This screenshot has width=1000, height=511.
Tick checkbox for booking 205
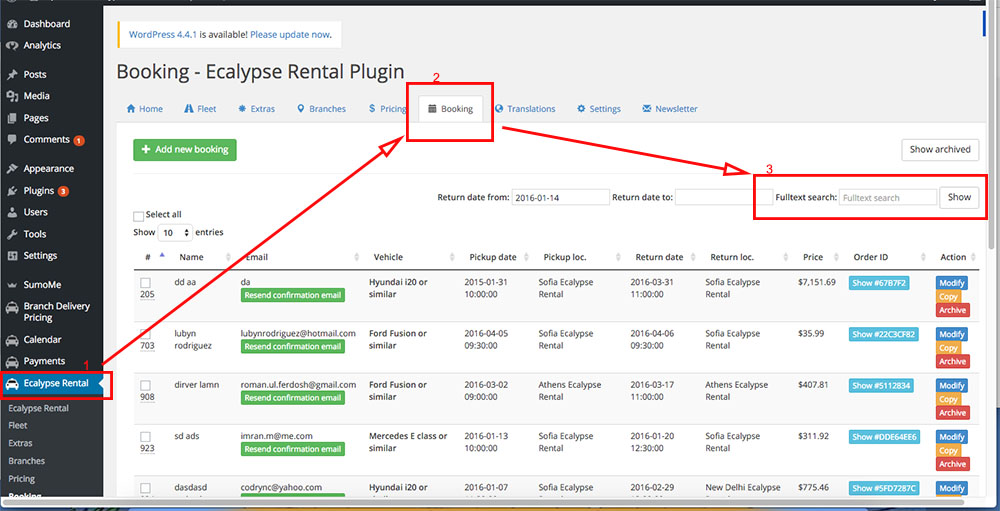(x=145, y=282)
